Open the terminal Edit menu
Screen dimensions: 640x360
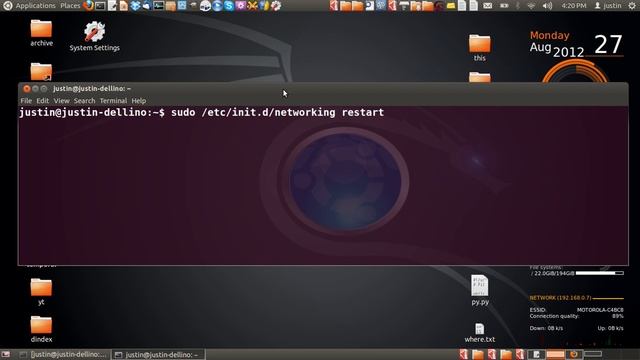coord(42,100)
